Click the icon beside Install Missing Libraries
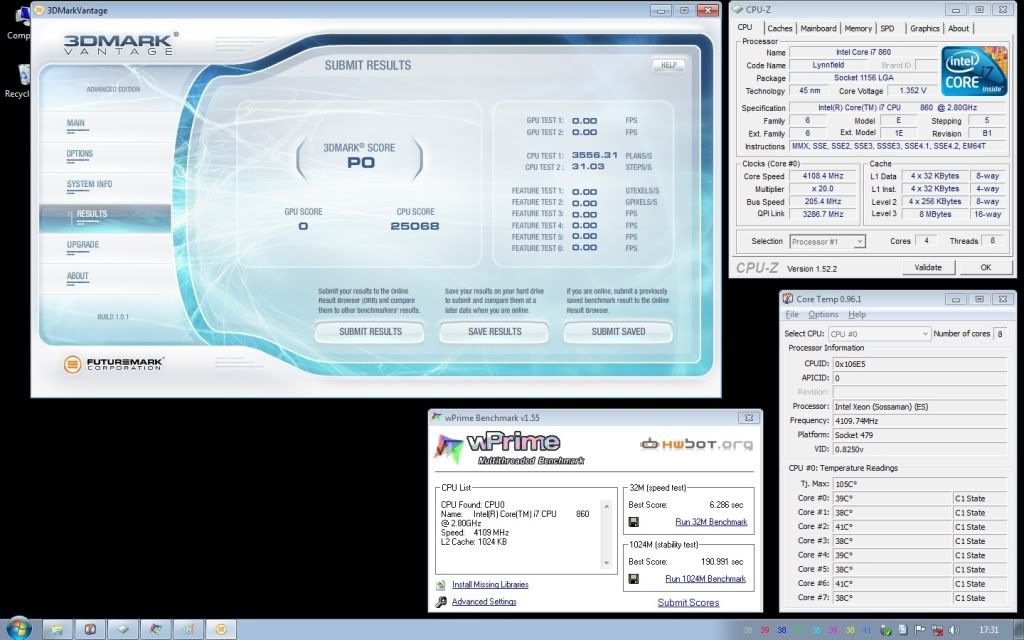Image resolution: width=1024 pixels, height=640 pixels. pyautogui.click(x=441, y=584)
